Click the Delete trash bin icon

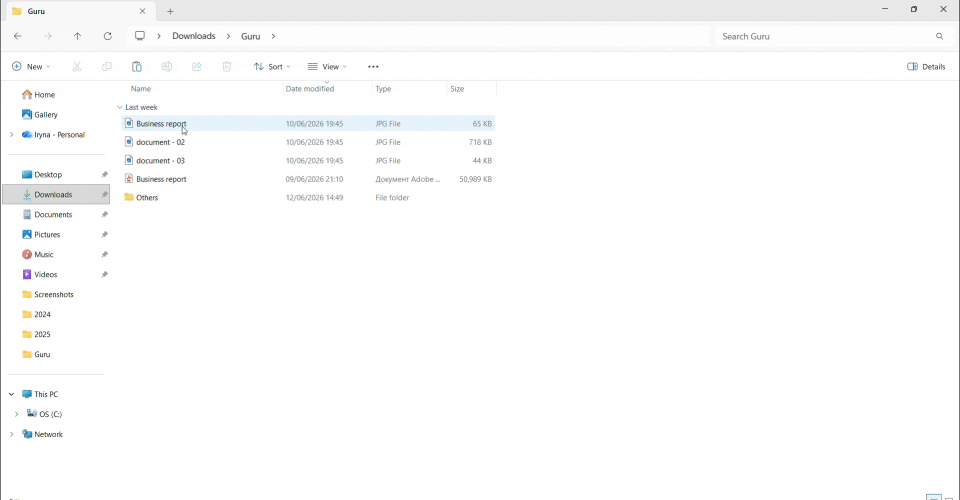coord(227,67)
